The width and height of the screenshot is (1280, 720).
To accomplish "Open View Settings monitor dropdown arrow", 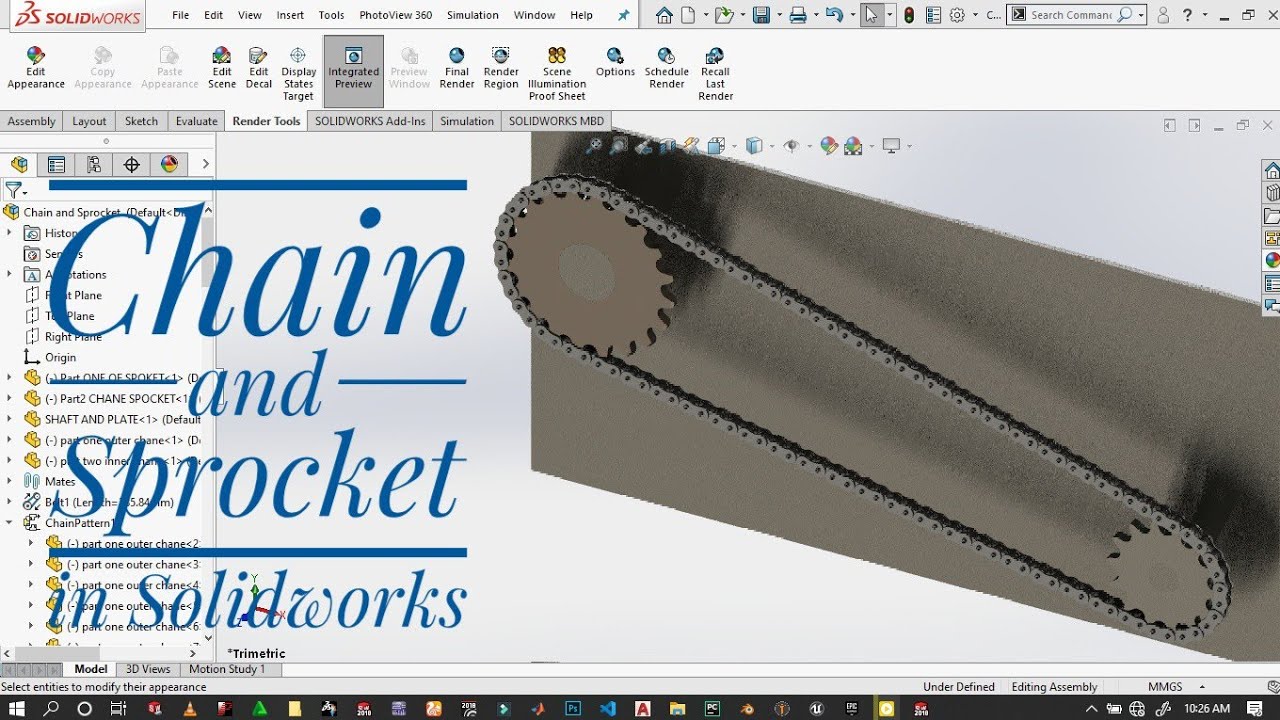I will pyautogui.click(x=909, y=146).
